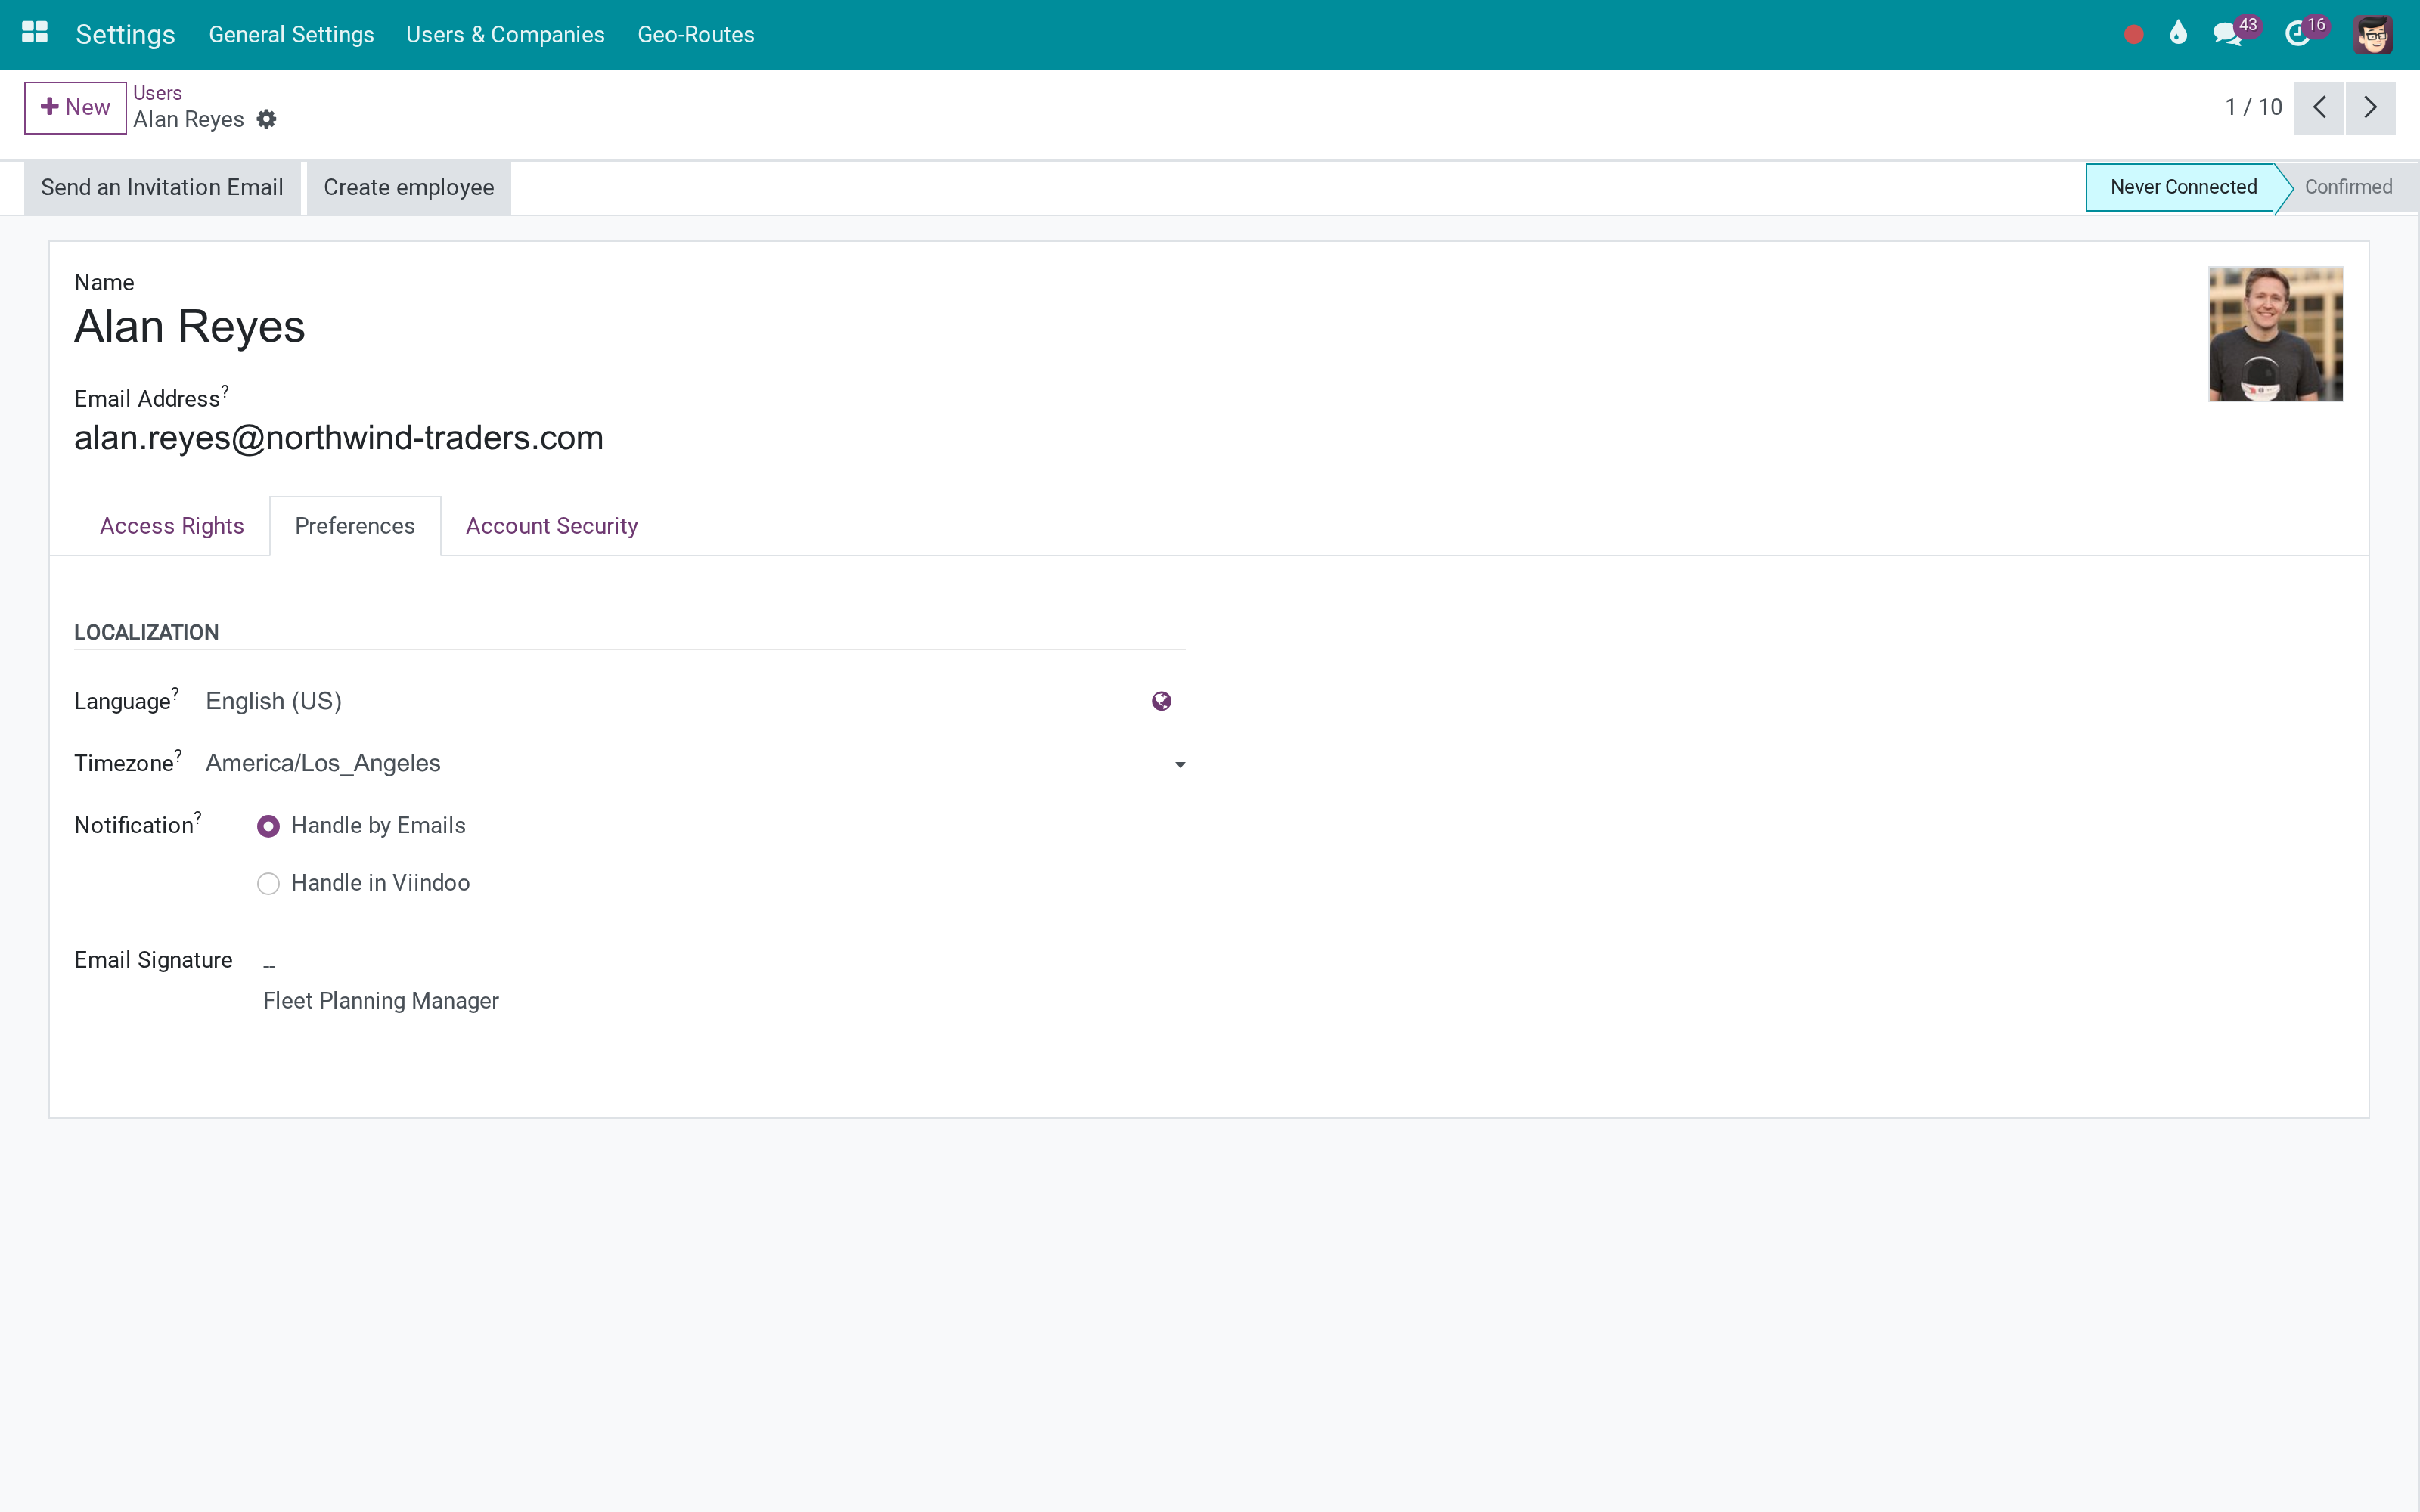This screenshot has height=1512, width=2420.
Task: Open the apps grid menu icon
Action: (x=35, y=34)
